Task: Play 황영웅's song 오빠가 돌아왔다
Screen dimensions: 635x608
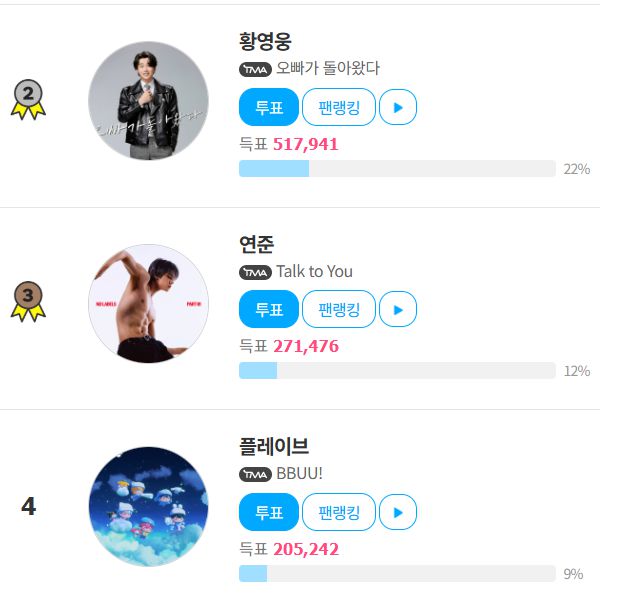Action: pos(398,108)
